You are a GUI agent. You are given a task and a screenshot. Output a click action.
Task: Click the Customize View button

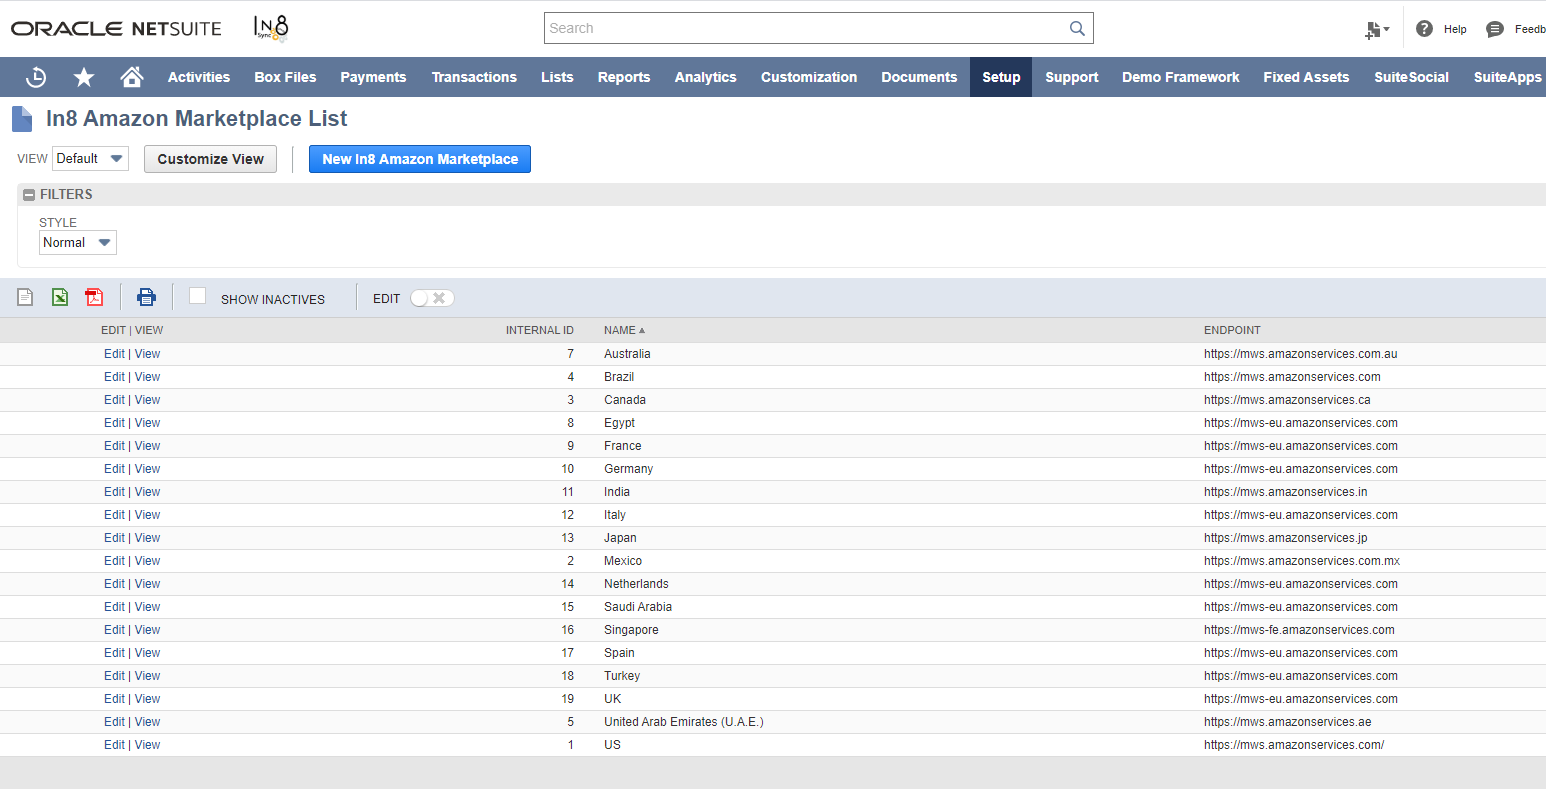click(210, 159)
